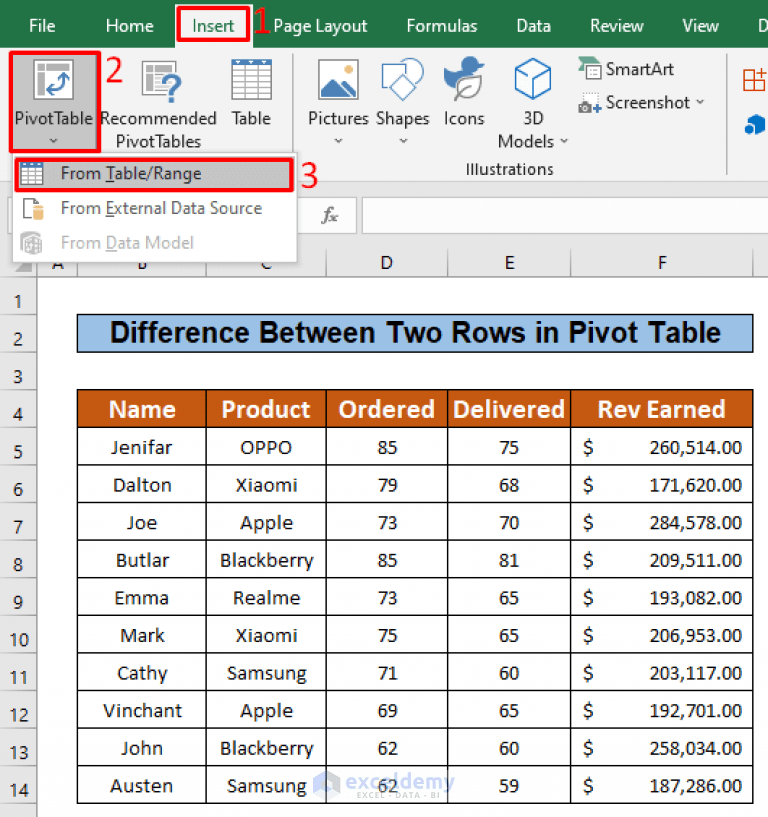Select the cell containing John

click(x=142, y=748)
